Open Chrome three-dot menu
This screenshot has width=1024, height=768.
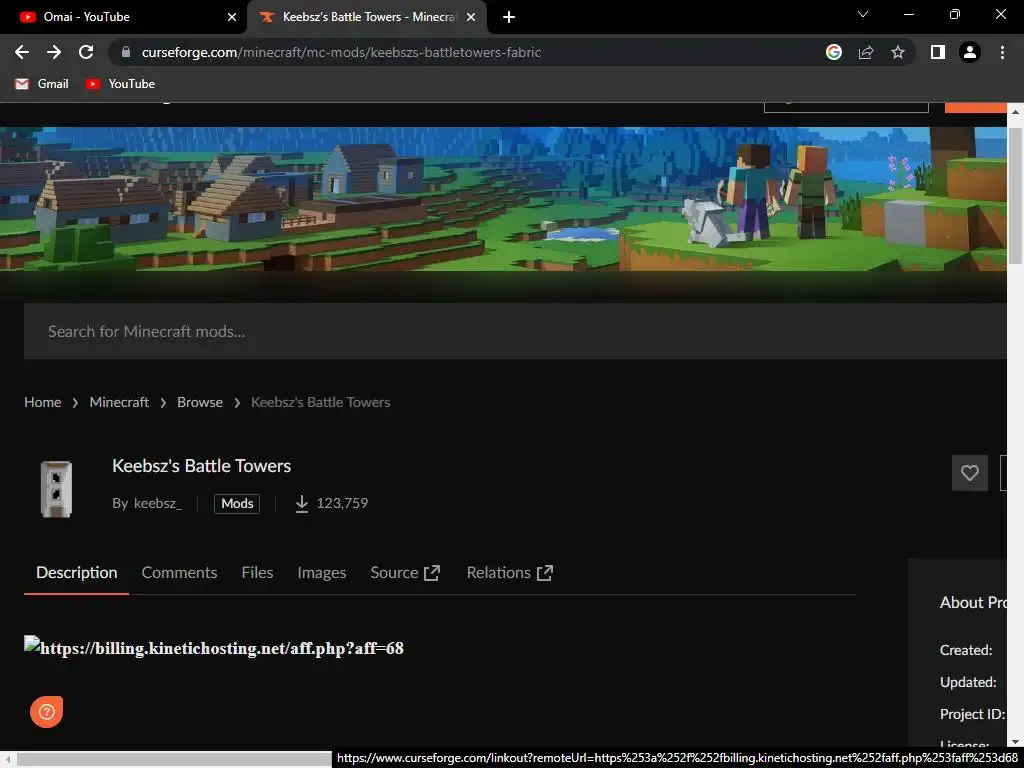click(x=1002, y=52)
